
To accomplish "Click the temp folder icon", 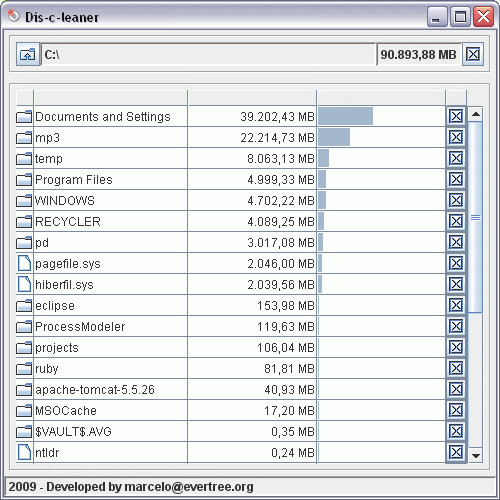I will [24, 159].
